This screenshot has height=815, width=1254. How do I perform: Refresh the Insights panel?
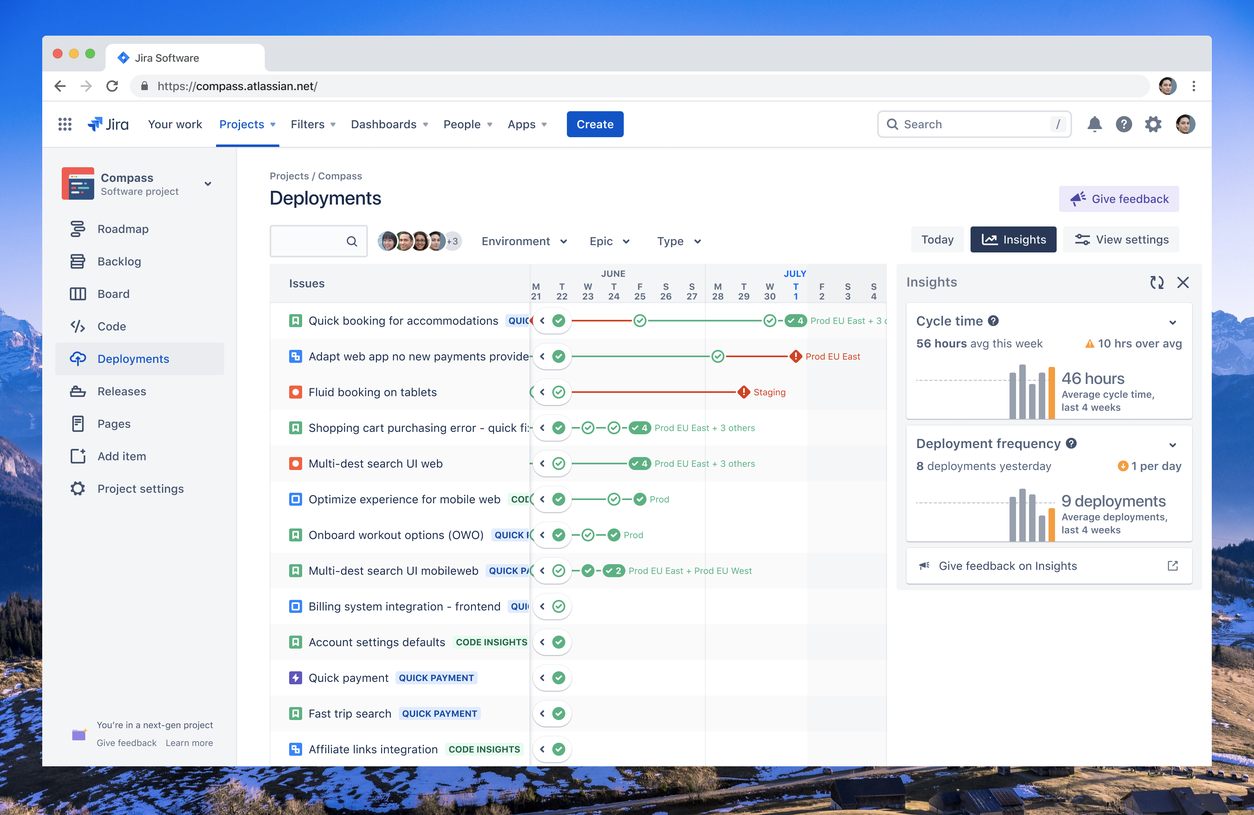[x=1157, y=282]
